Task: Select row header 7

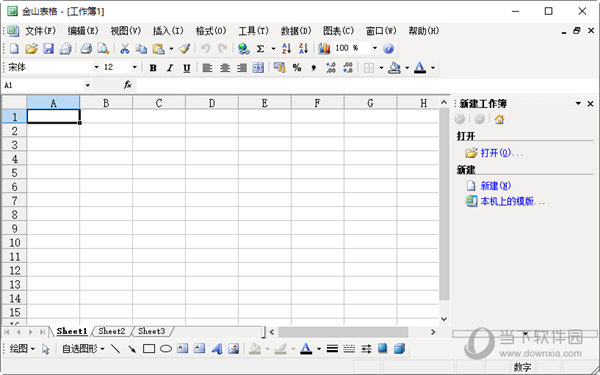Action: coord(14,201)
